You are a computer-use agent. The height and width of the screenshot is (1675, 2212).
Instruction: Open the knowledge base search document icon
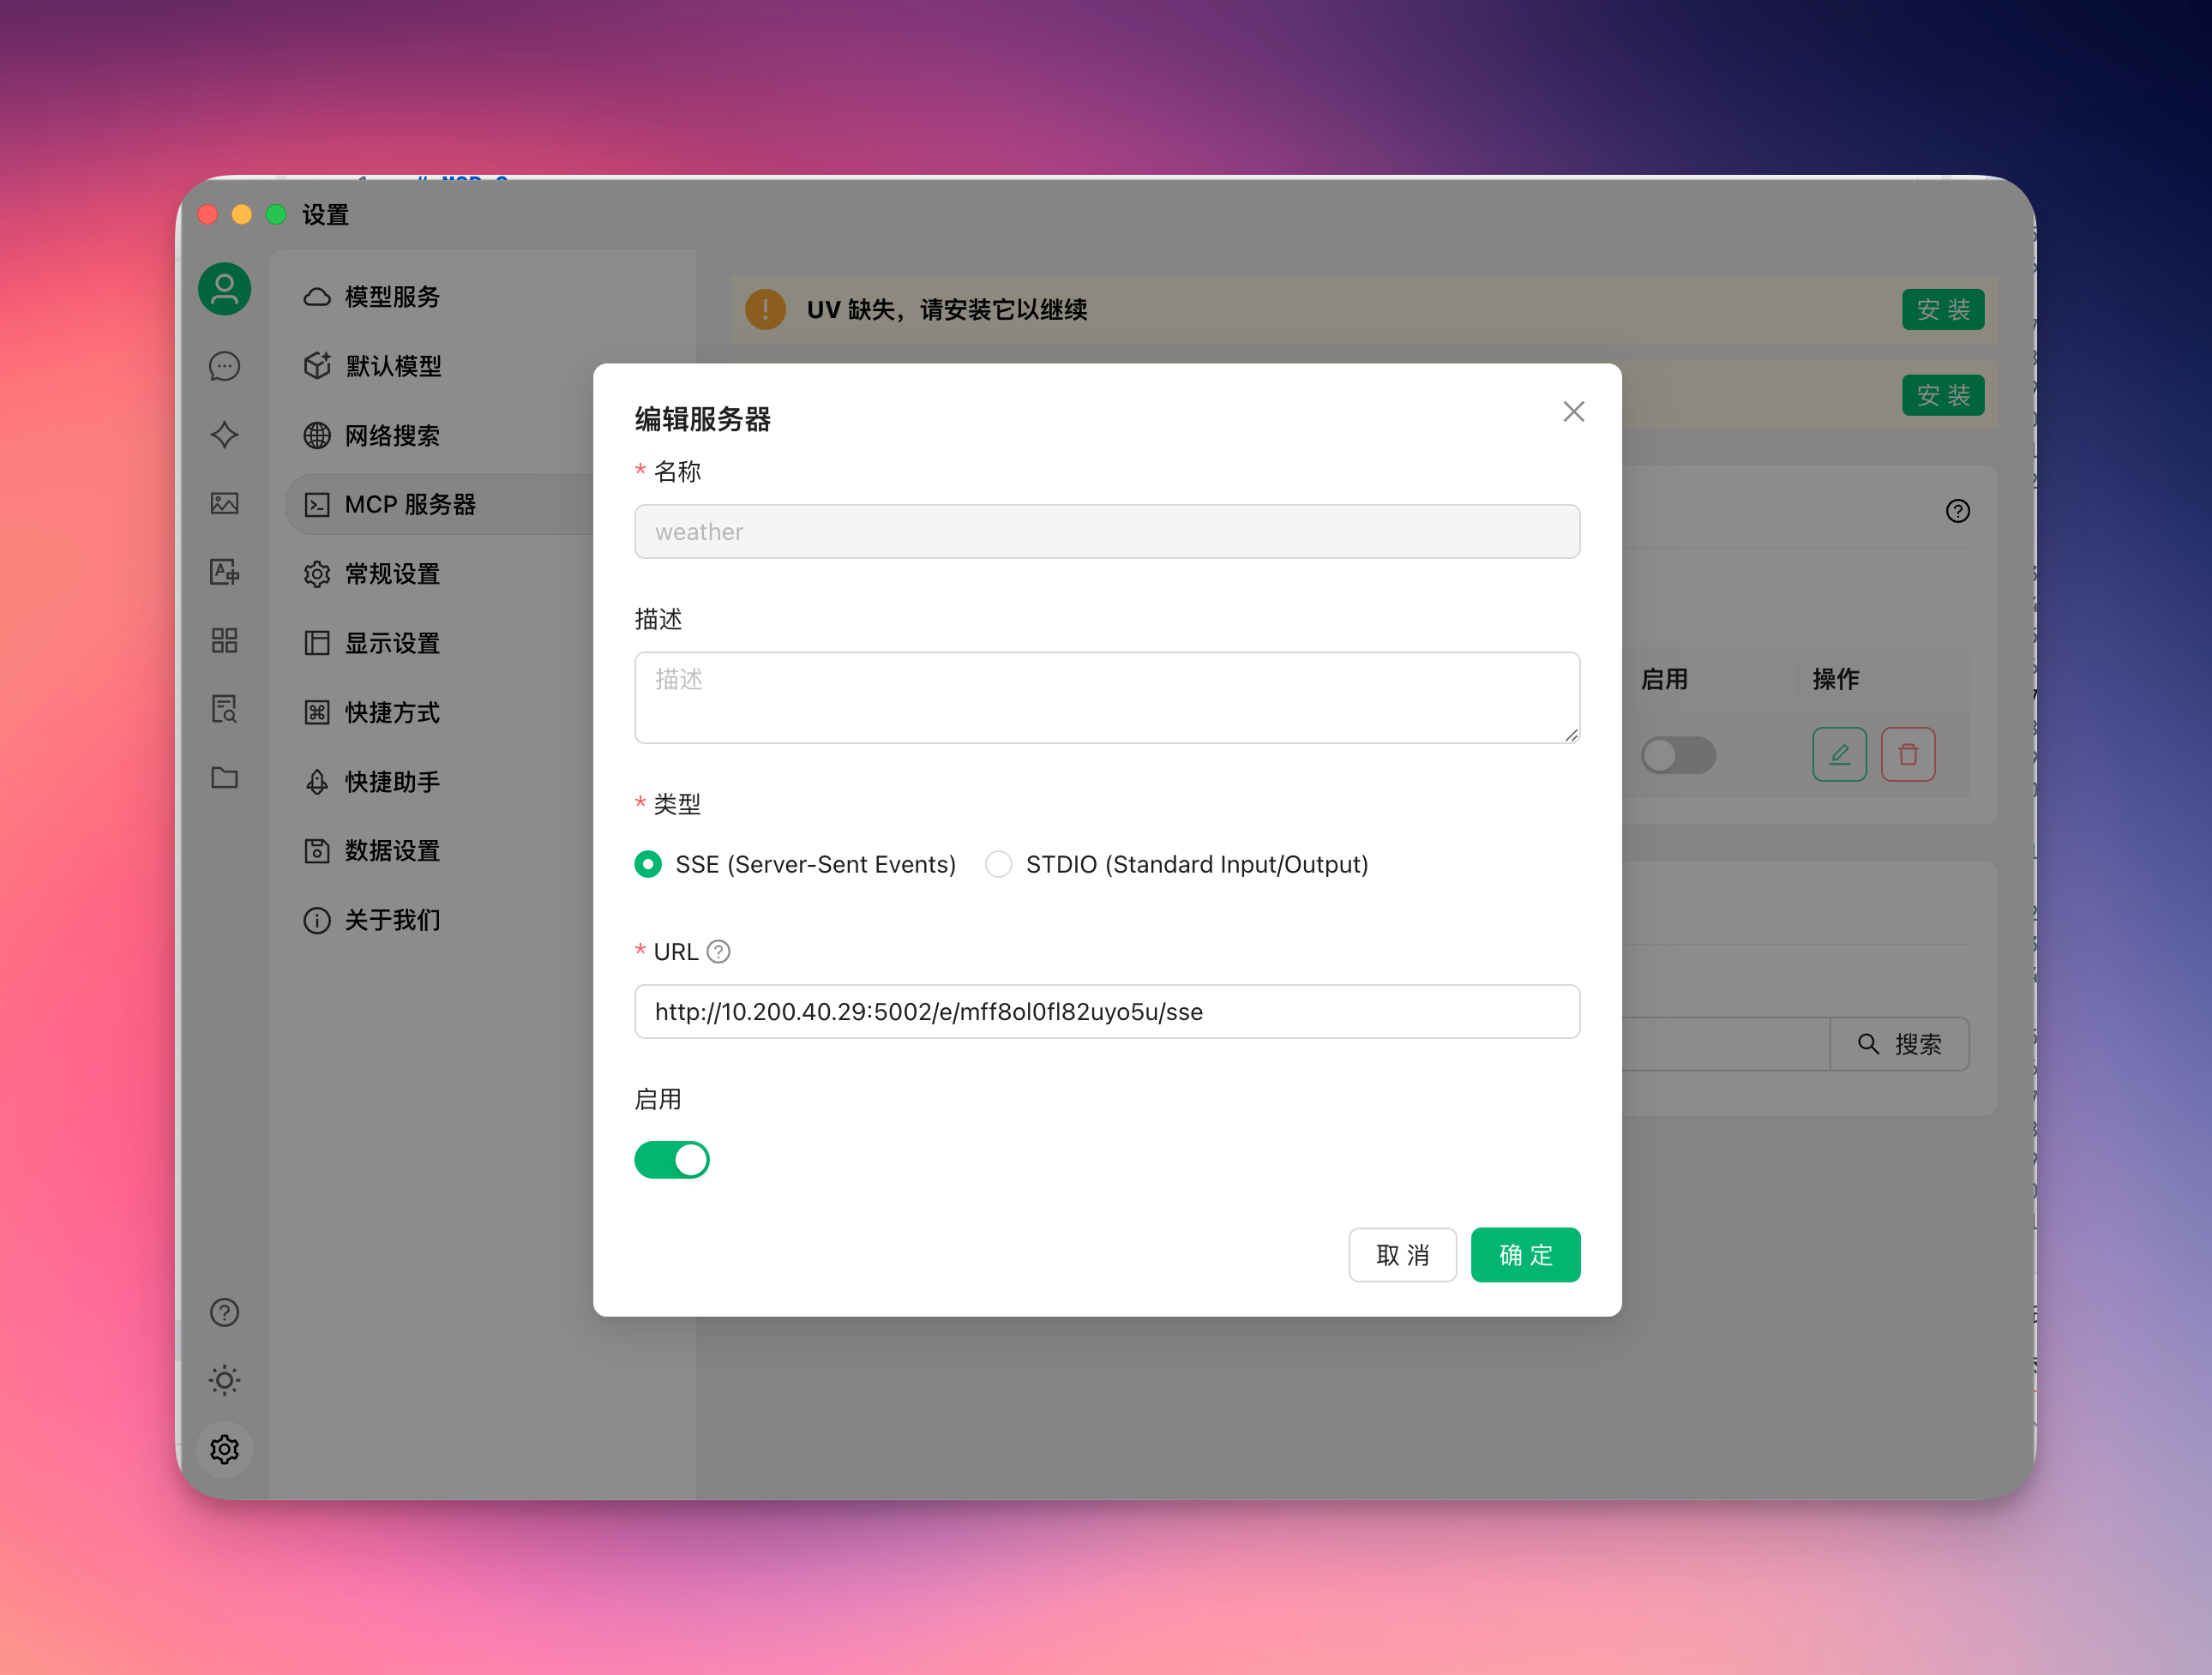(x=224, y=709)
